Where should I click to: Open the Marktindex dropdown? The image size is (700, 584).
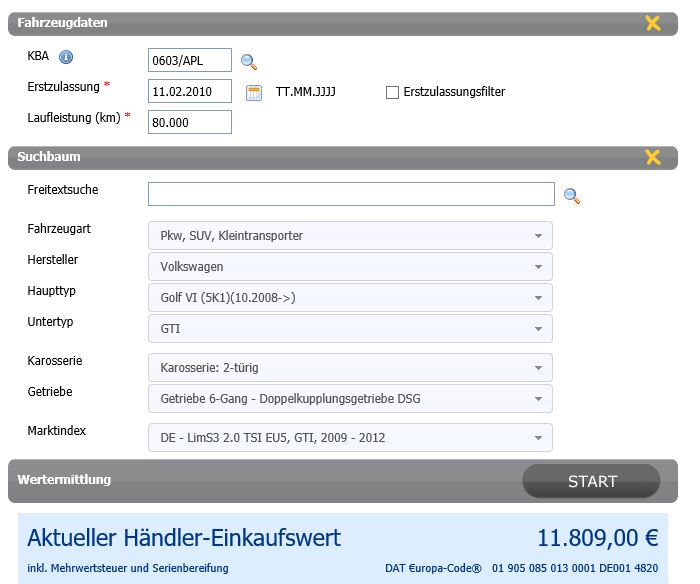tap(350, 438)
